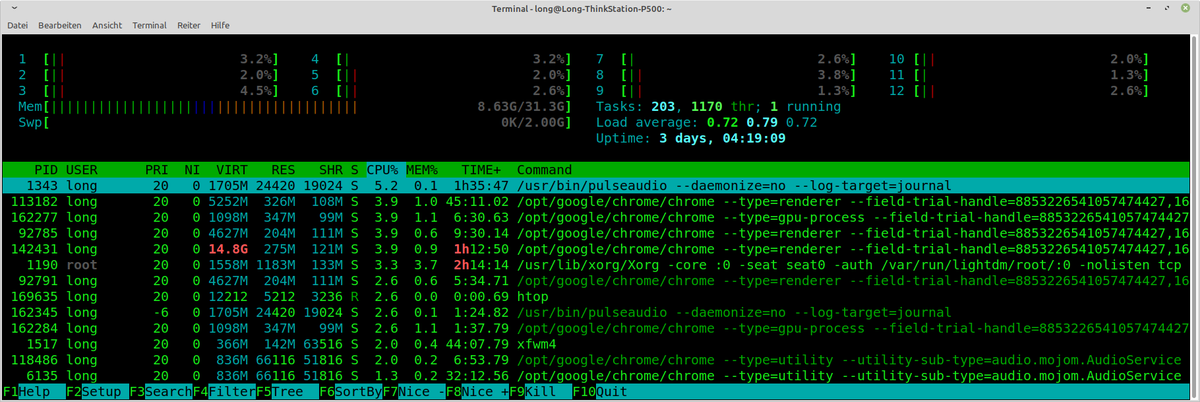This screenshot has height=402, width=1200.
Task: Click the Load average line
Action: tap(706, 122)
